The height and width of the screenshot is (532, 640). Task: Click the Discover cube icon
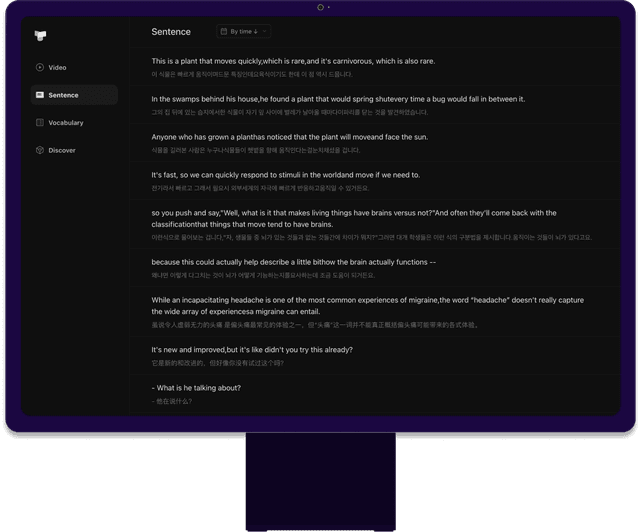39,150
